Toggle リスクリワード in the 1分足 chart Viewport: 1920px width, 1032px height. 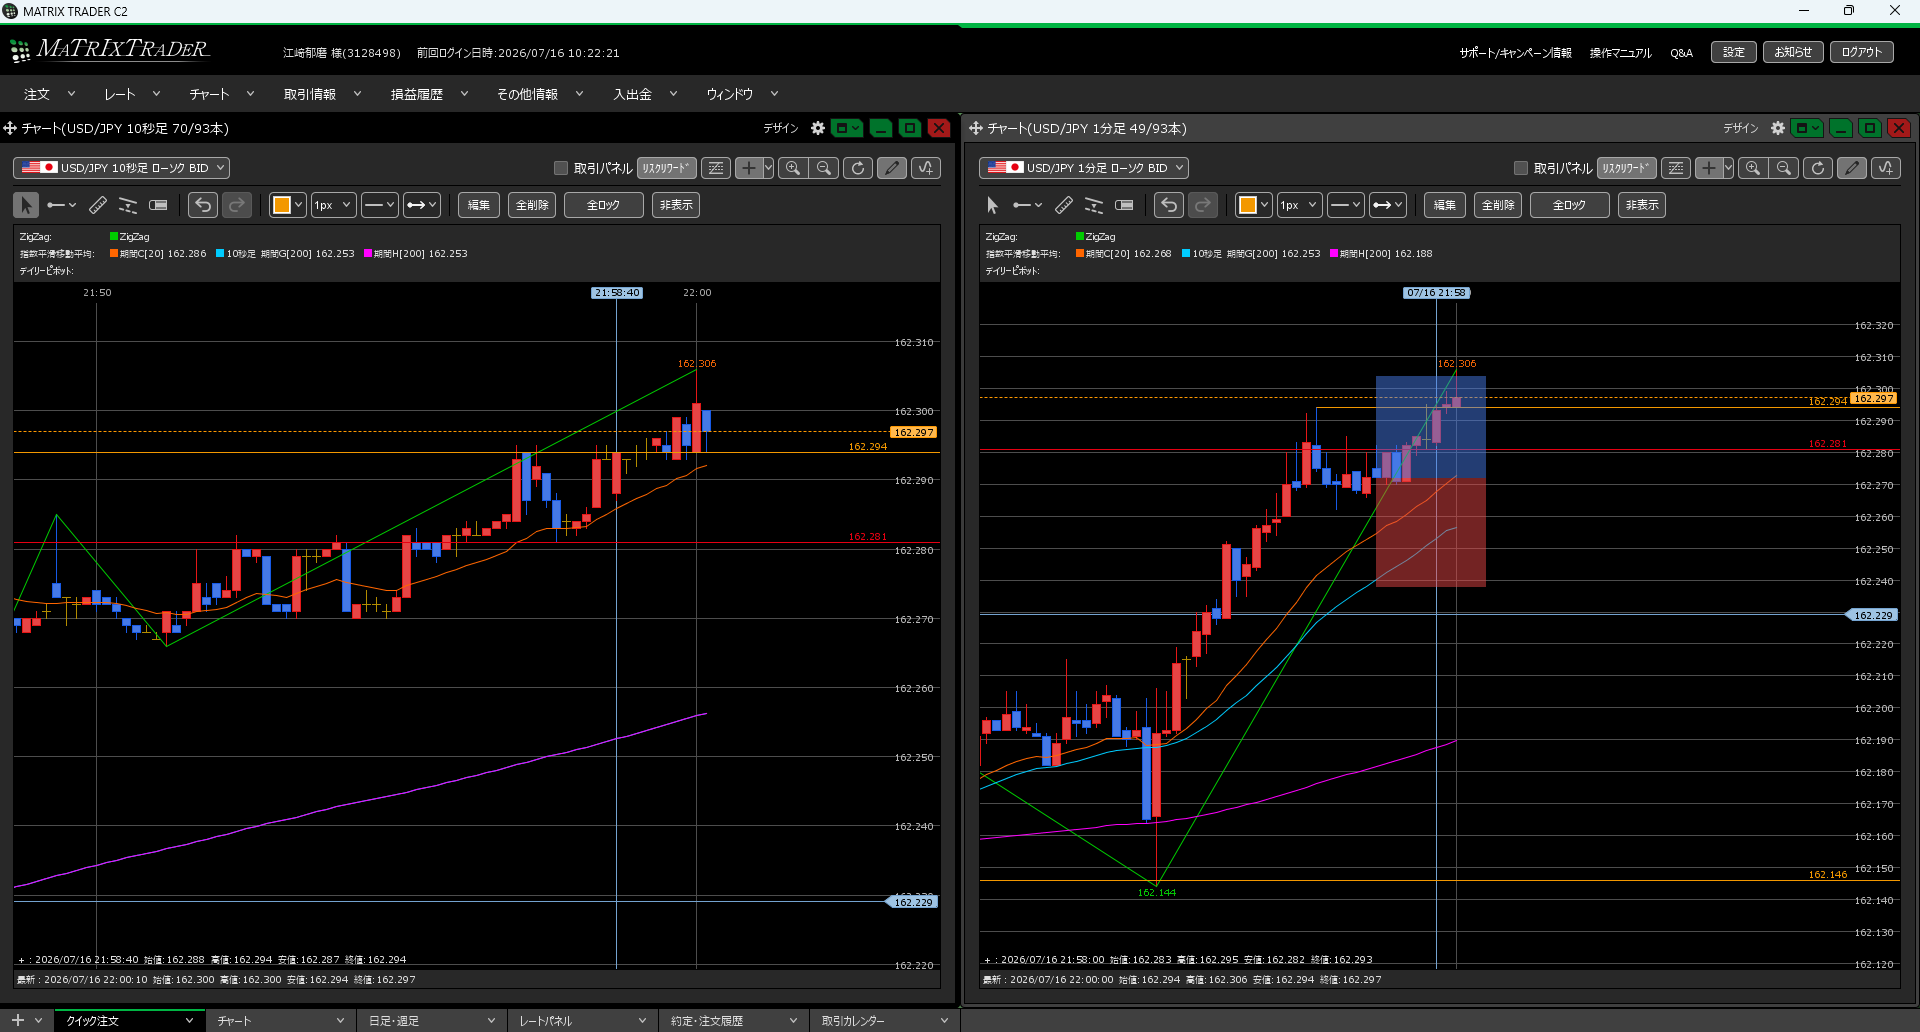[1627, 168]
